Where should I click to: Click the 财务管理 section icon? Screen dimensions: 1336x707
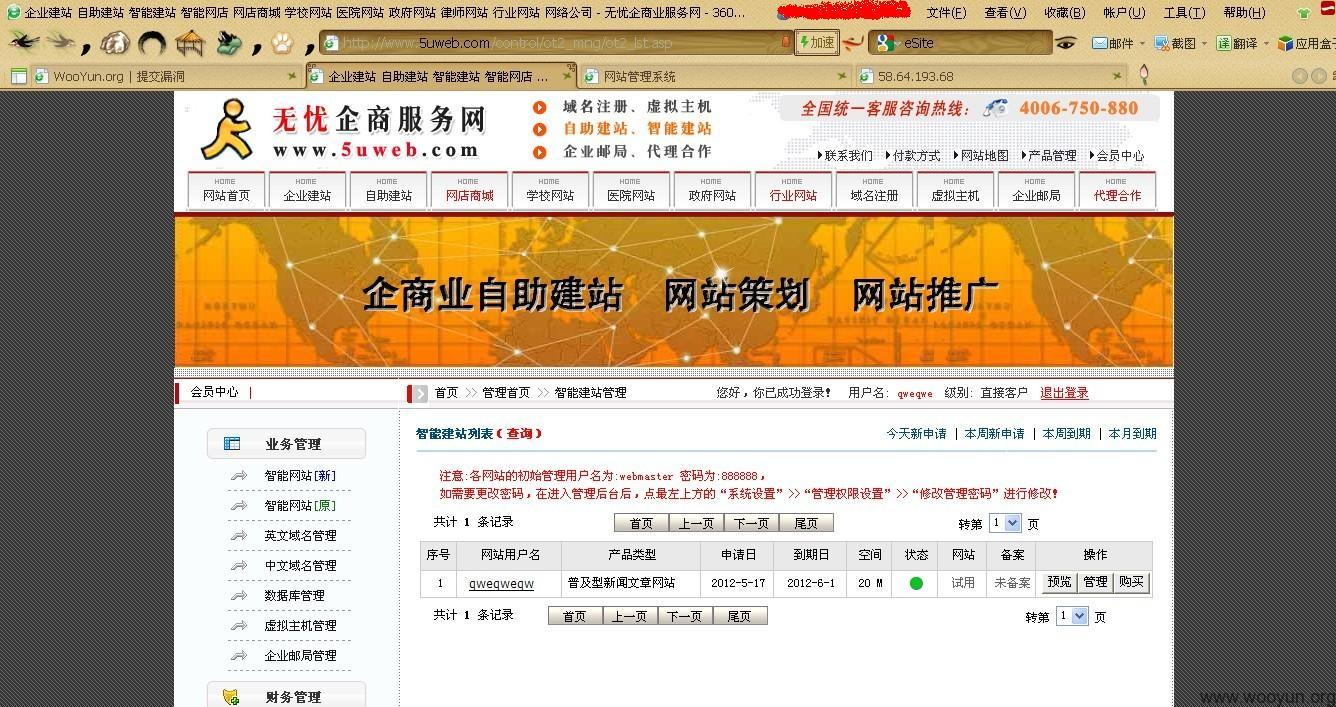point(232,697)
